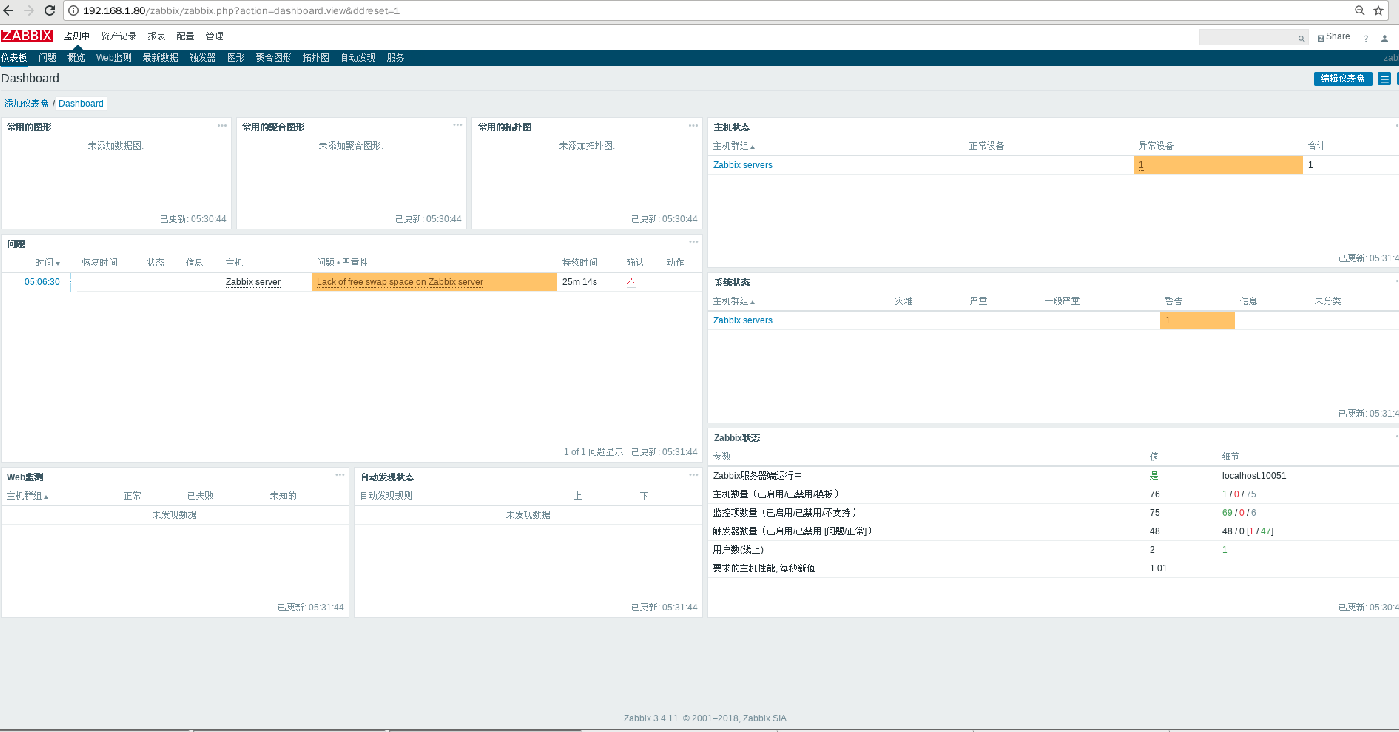The width and height of the screenshot is (1399, 732).
Task: Click the zoom magnifier icon in address bar
Action: click(1361, 10)
